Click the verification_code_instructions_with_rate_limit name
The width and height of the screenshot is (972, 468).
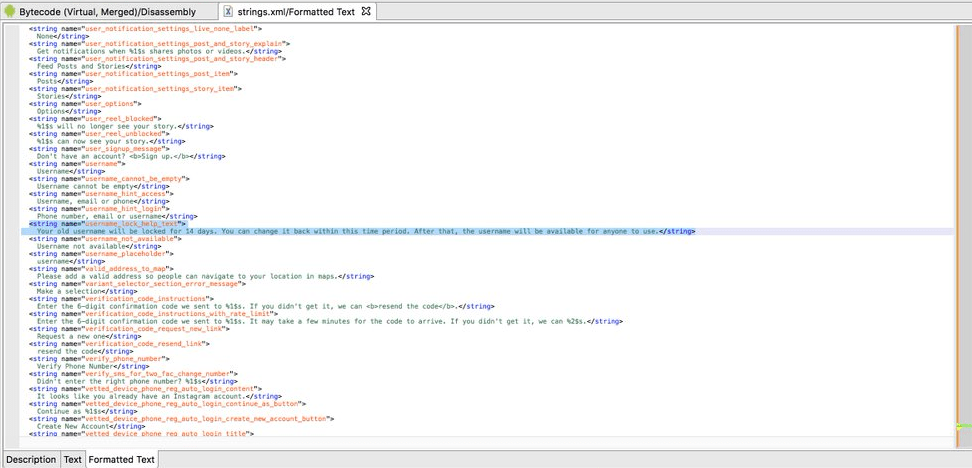point(178,314)
